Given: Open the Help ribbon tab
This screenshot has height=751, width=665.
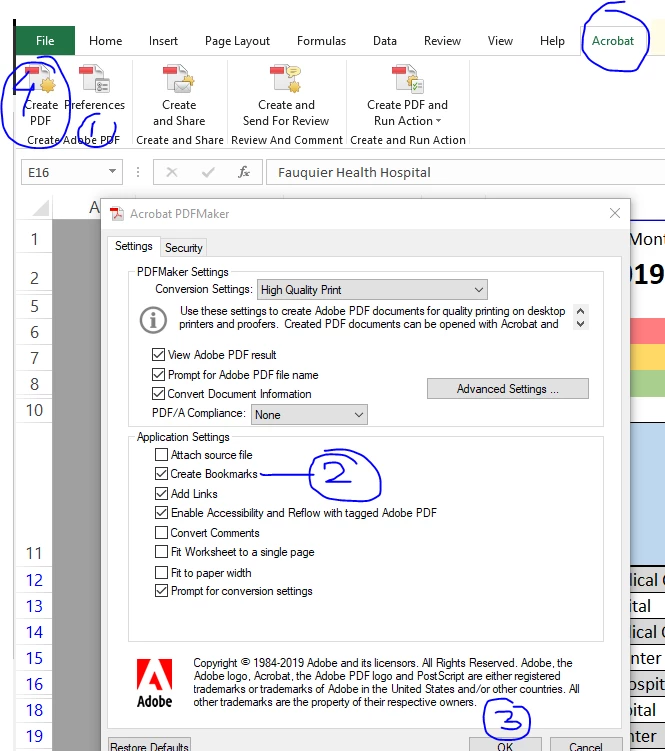Looking at the screenshot, I should [x=552, y=41].
